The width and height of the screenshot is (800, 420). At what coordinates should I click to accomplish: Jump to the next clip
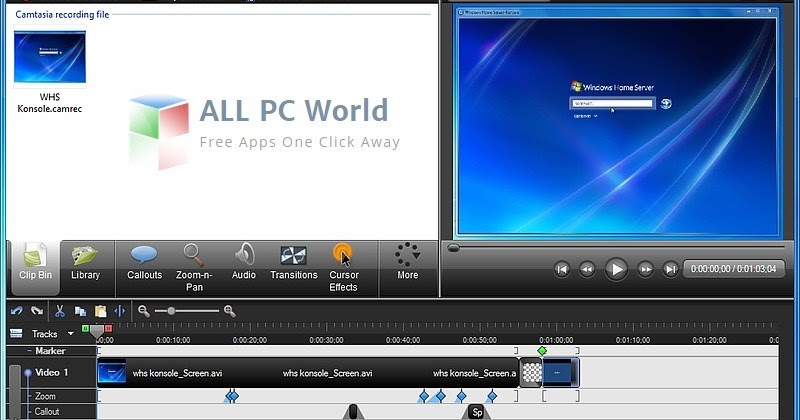670,269
